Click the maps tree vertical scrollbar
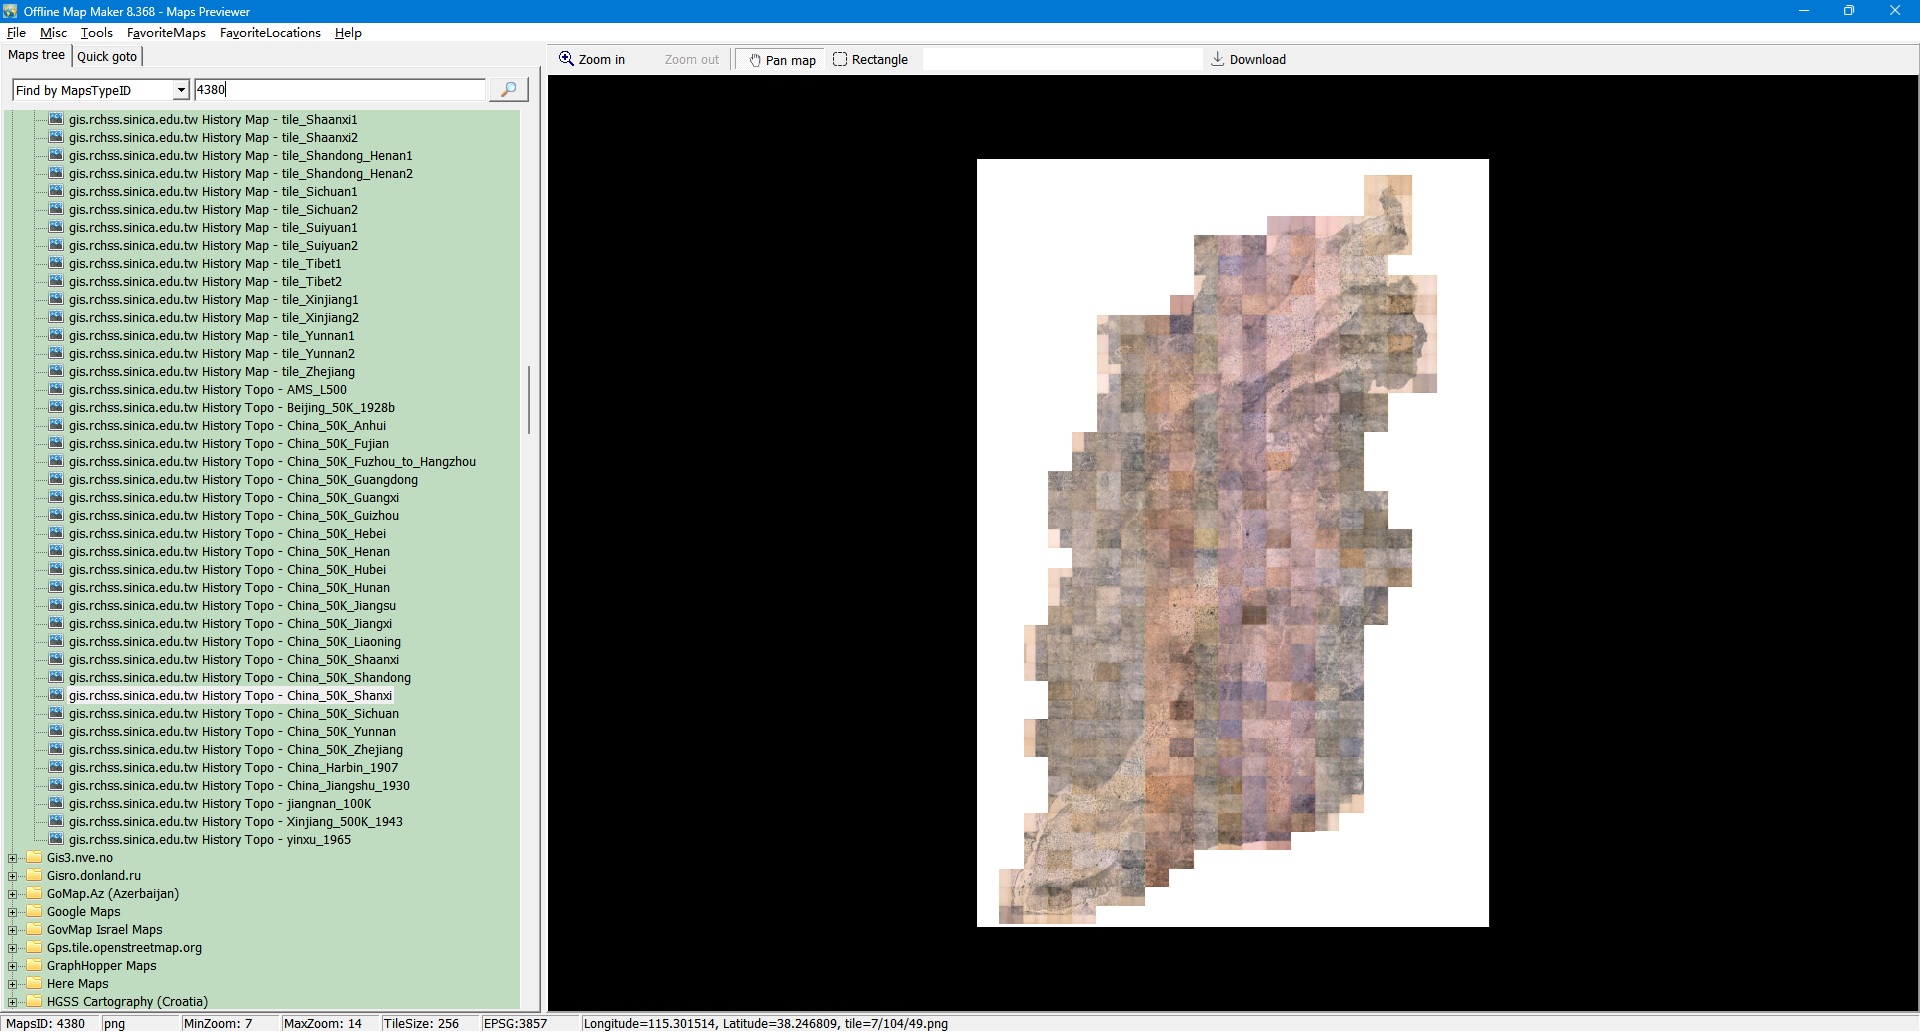The image size is (1920, 1032). [528, 400]
